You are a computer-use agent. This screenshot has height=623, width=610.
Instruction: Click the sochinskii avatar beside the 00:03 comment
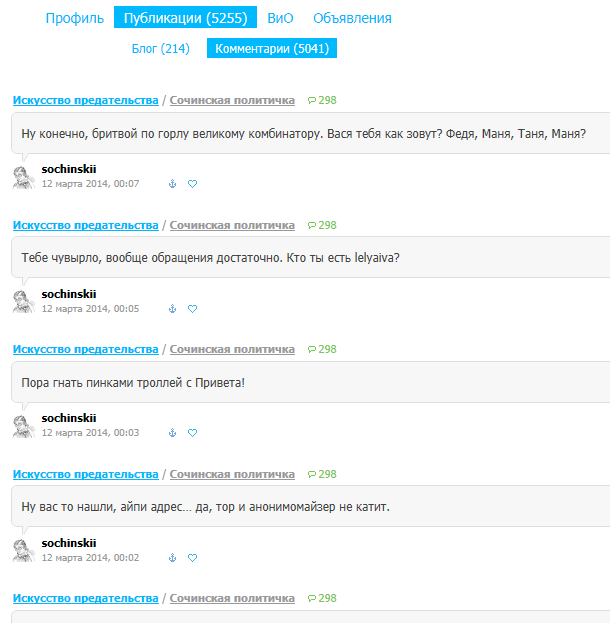(x=23, y=426)
